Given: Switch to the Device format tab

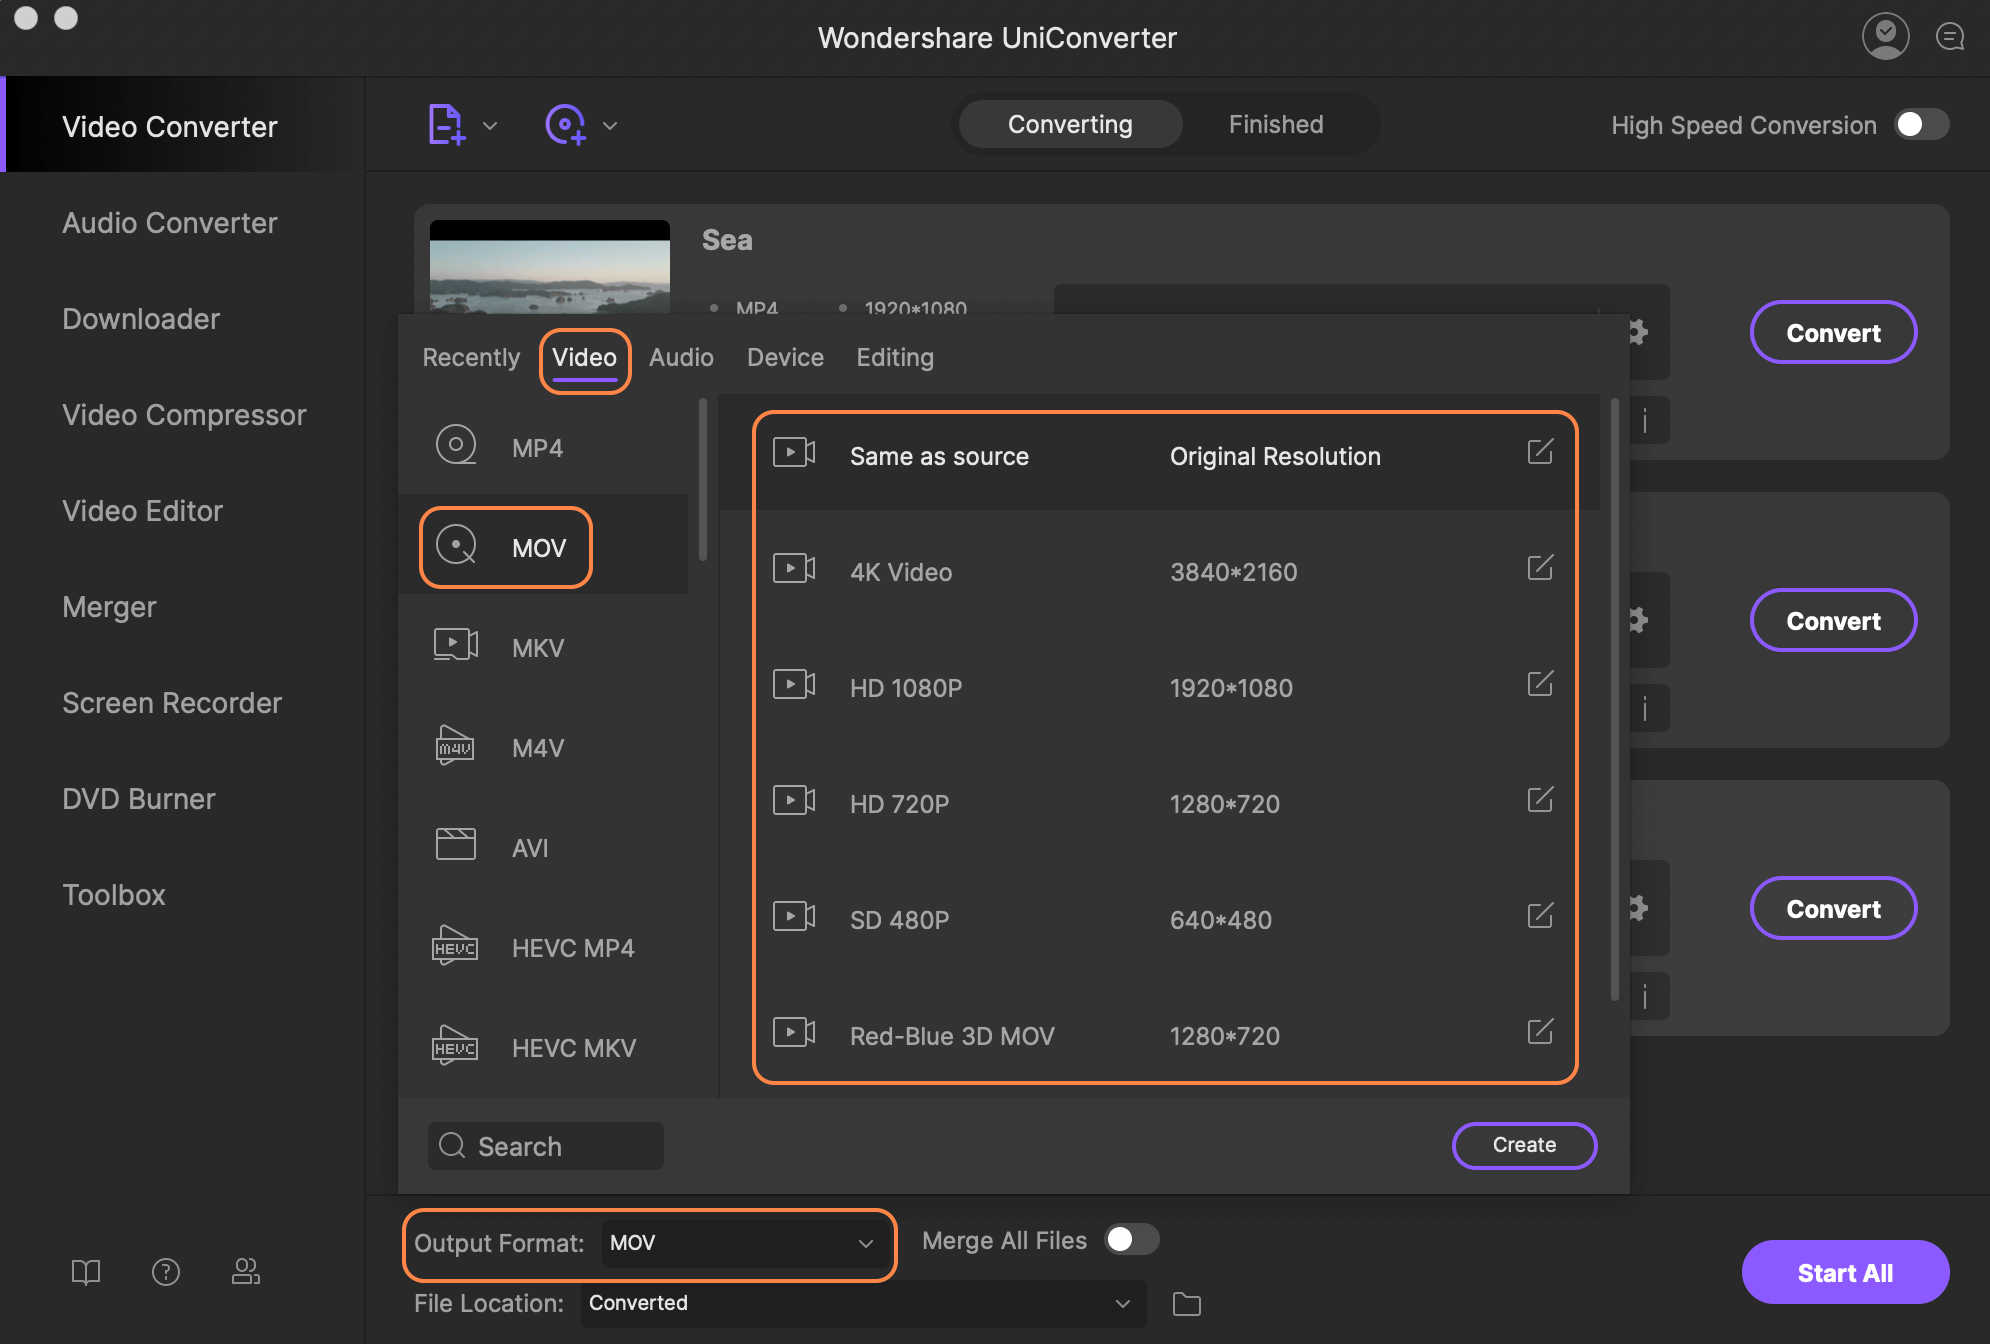Looking at the screenshot, I should [783, 357].
